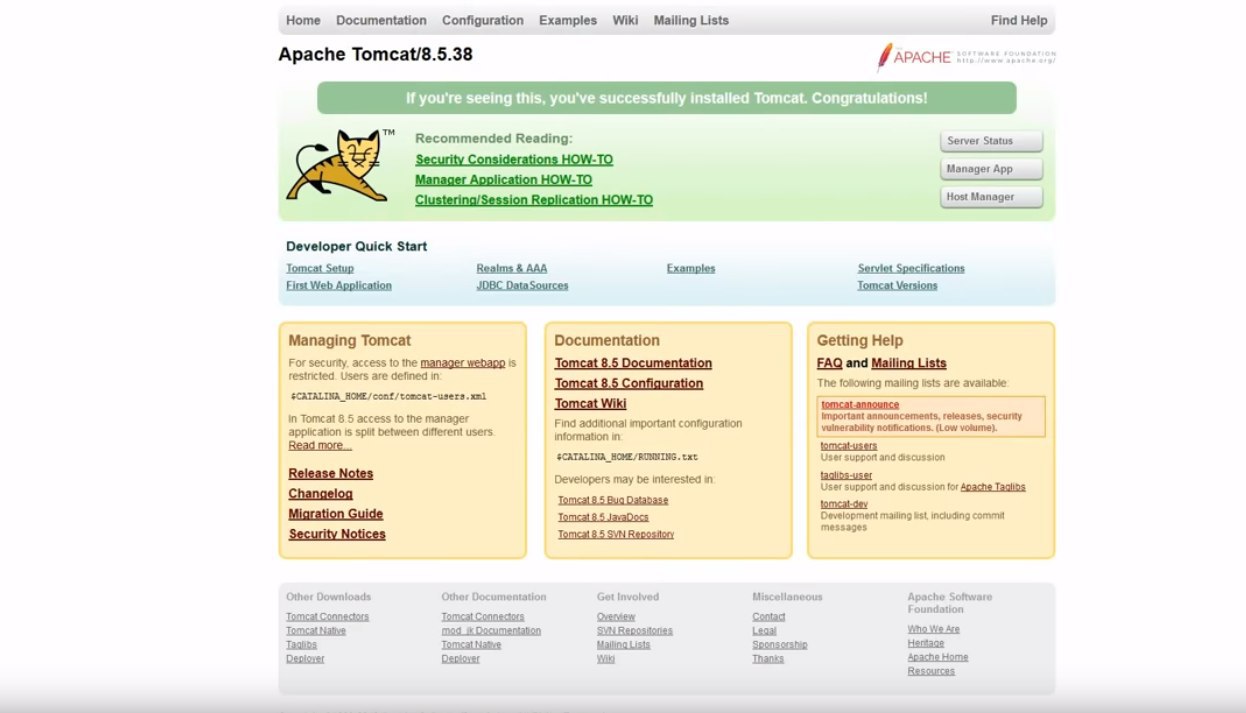
Task: Open the Changelog link
Action: click(321, 494)
